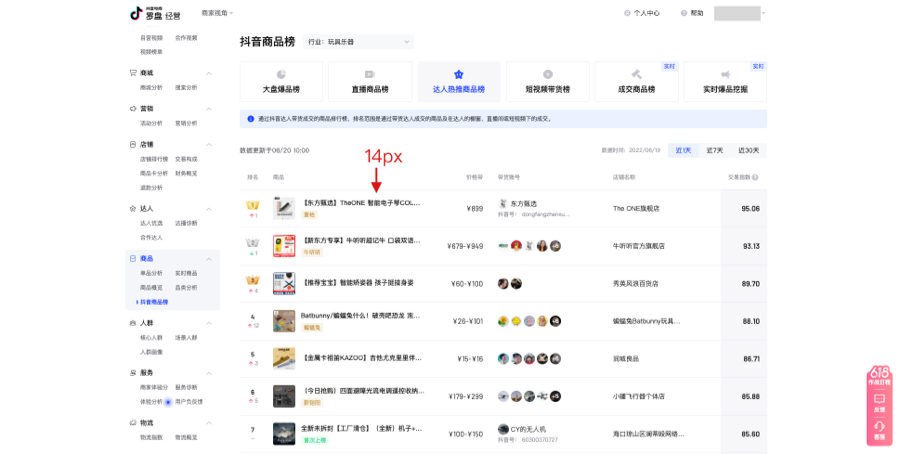Open 交易构成 in sidebar
900x454 pixels.
(186, 159)
